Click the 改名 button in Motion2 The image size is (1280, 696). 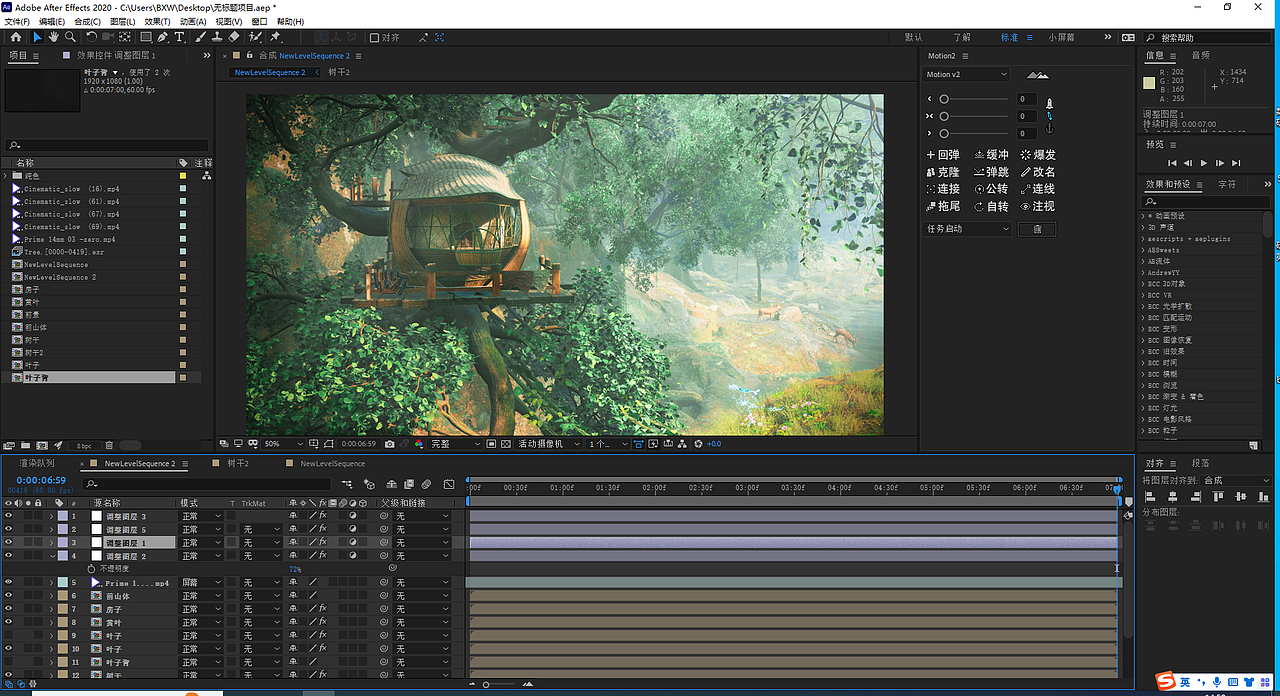pos(1038,172)
